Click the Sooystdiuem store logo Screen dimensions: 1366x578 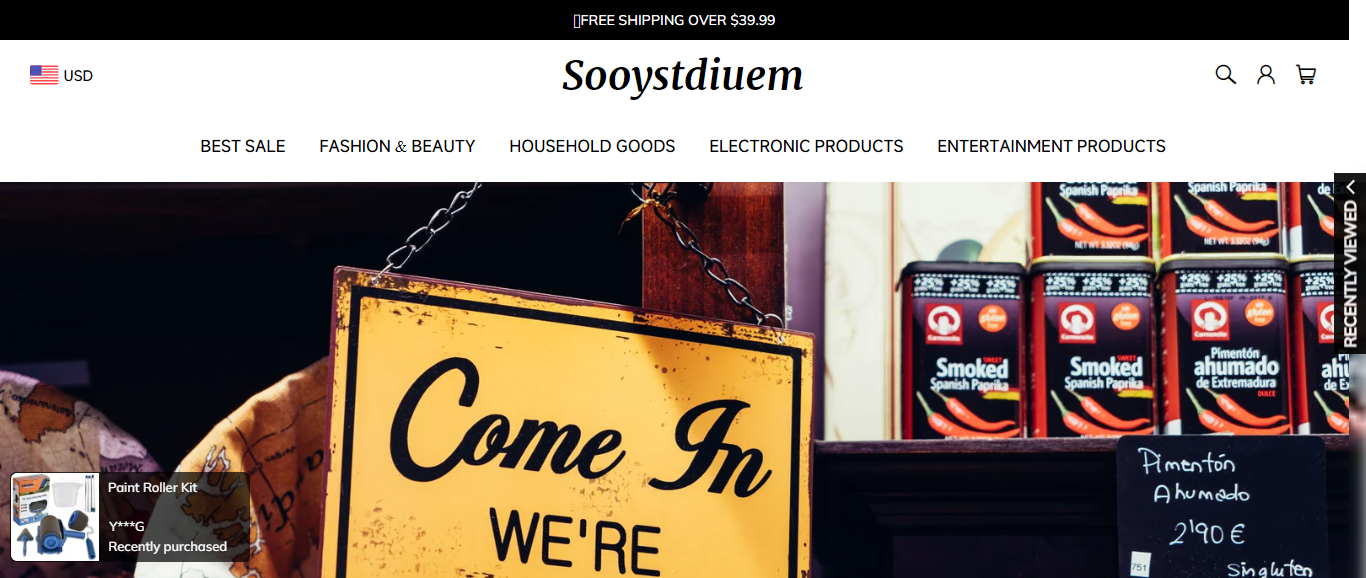pyautogui.click(x=682, y=76)
